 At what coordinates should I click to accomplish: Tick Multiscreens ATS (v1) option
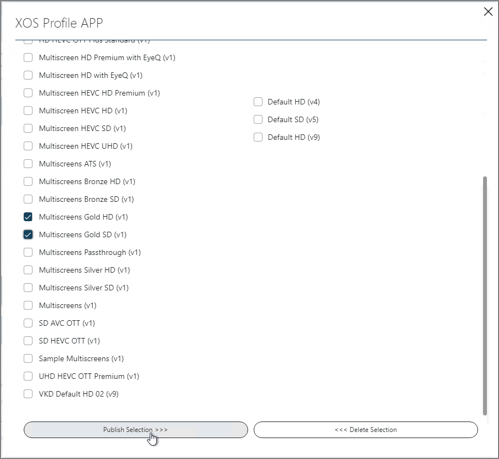point(28,164)
